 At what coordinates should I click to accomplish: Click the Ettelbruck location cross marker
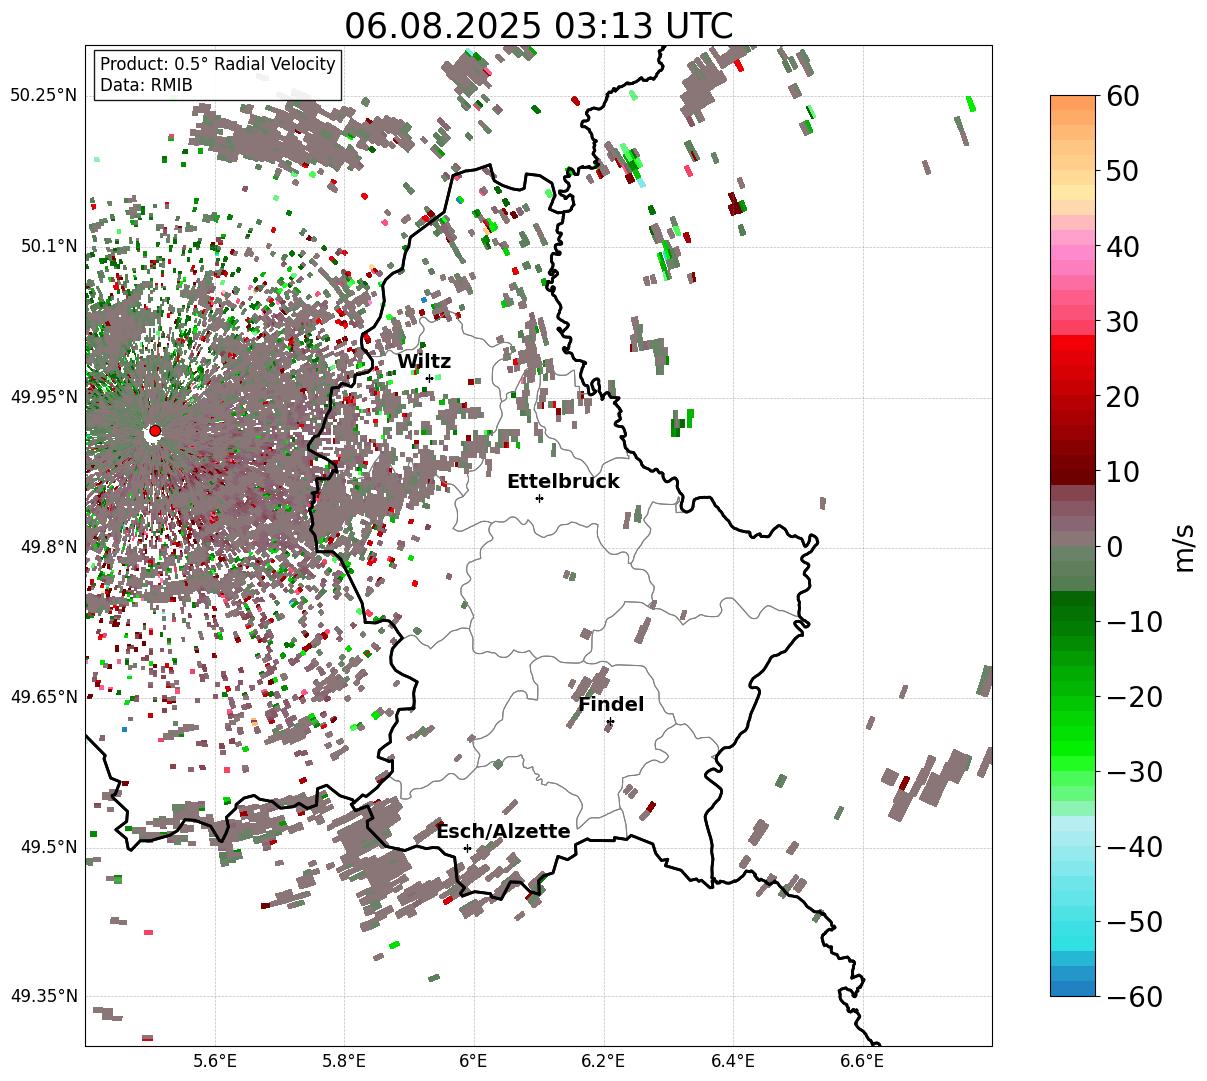click(539, 498)
